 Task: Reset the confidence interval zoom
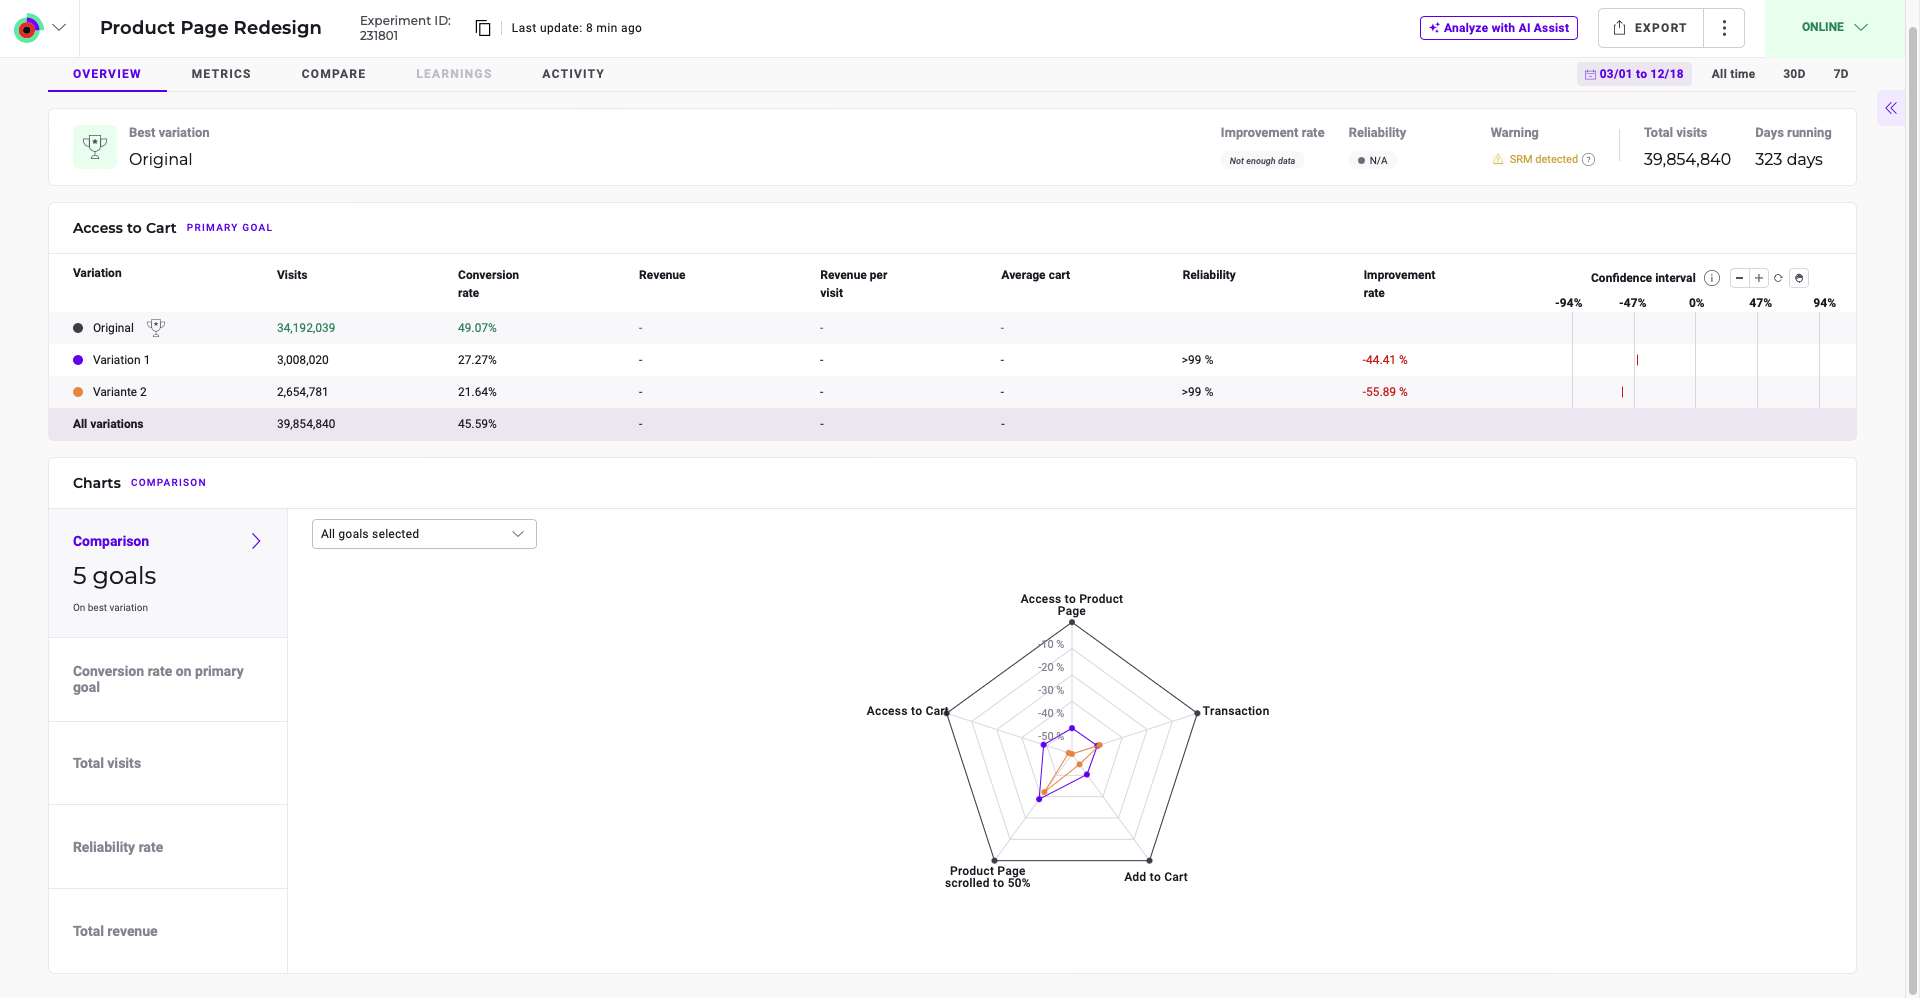click(1778, 278)
